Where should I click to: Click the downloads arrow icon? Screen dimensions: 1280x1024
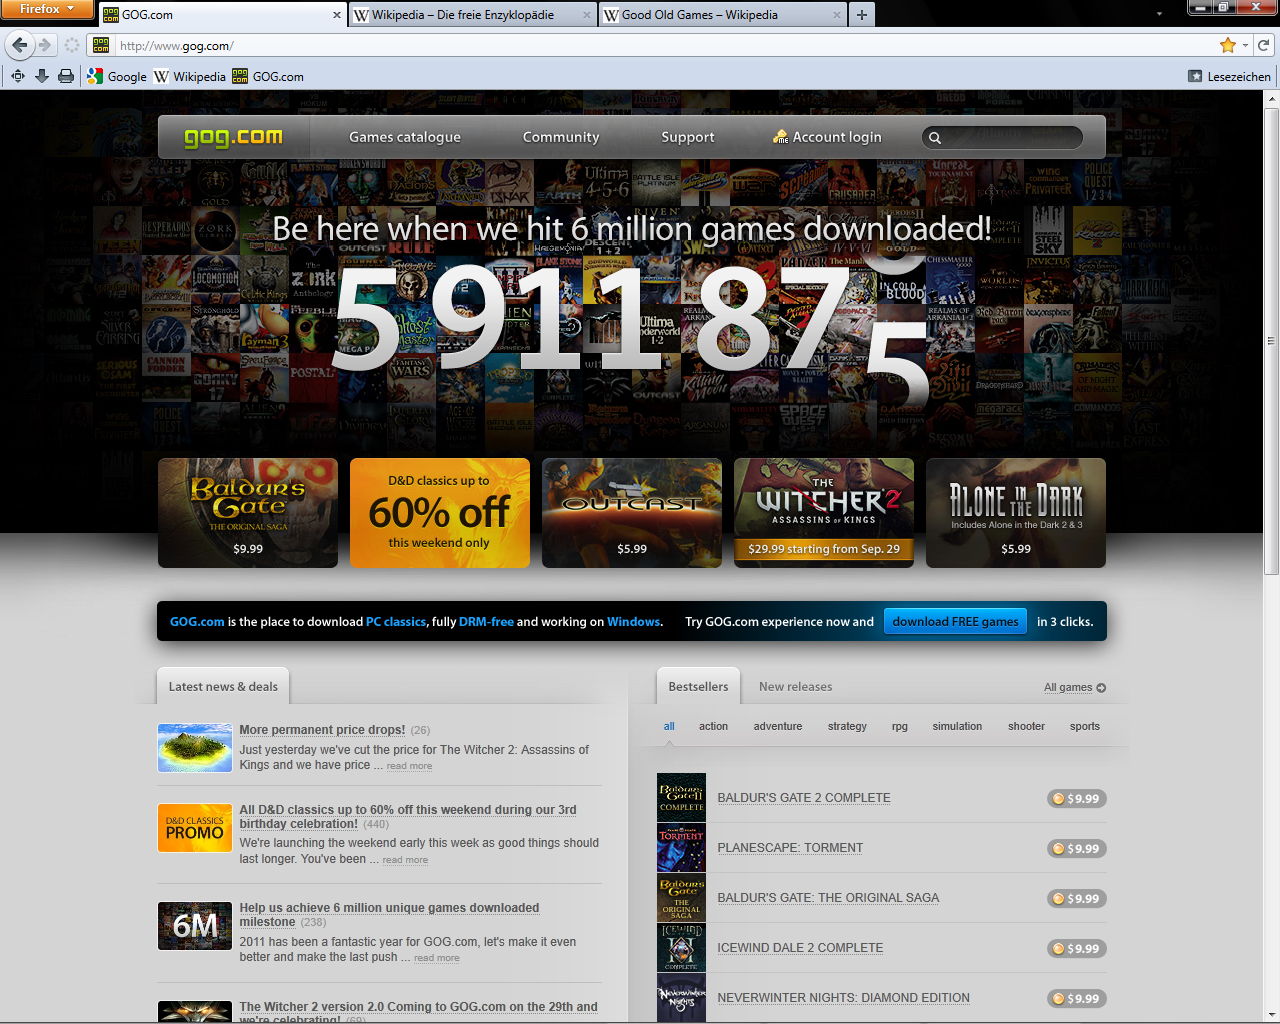coord(42,76)
